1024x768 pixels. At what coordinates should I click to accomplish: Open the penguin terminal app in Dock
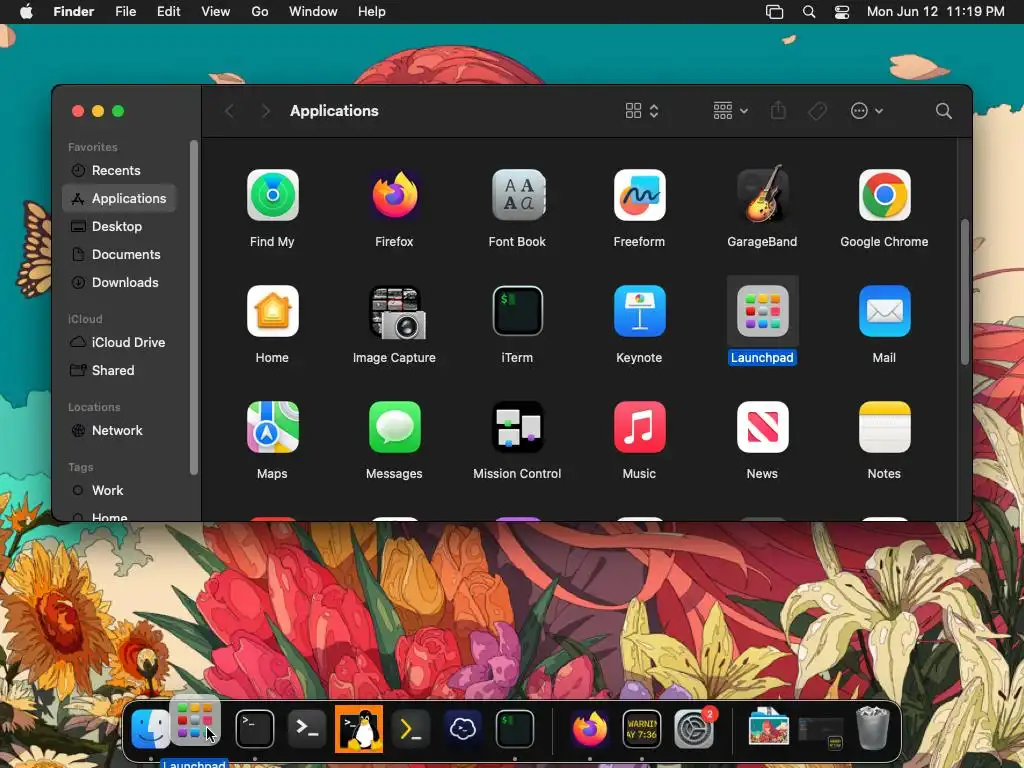click(x=359, y=729)
